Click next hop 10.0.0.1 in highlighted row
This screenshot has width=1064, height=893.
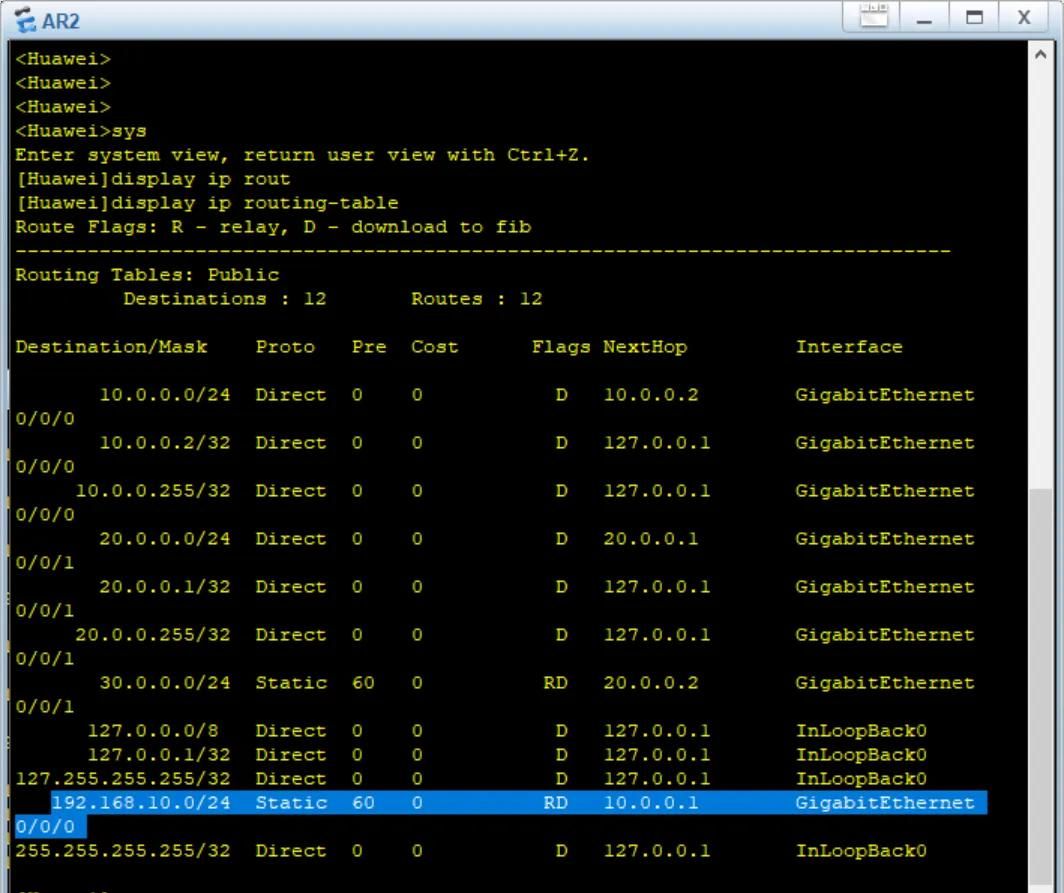point(650,803)
